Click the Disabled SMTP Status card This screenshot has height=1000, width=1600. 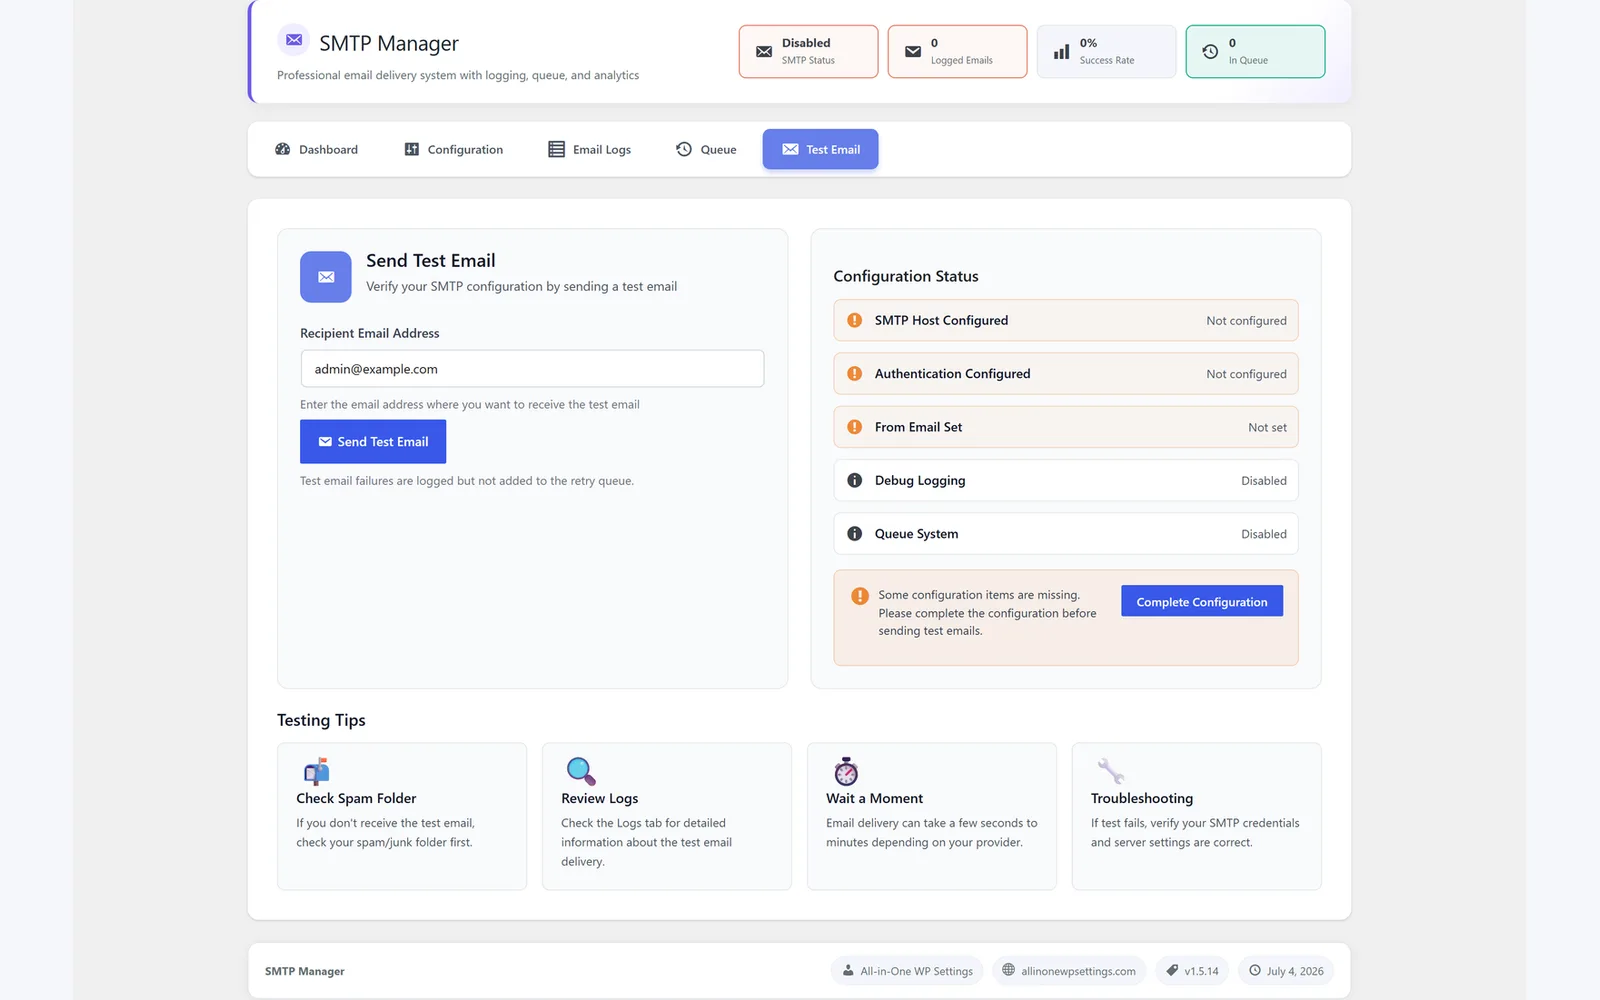tap(808, 51)
